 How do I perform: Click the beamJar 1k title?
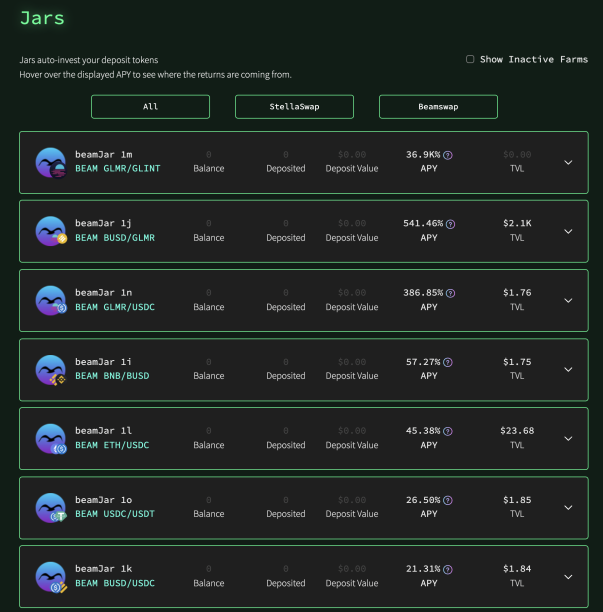(x=104, y=569)
